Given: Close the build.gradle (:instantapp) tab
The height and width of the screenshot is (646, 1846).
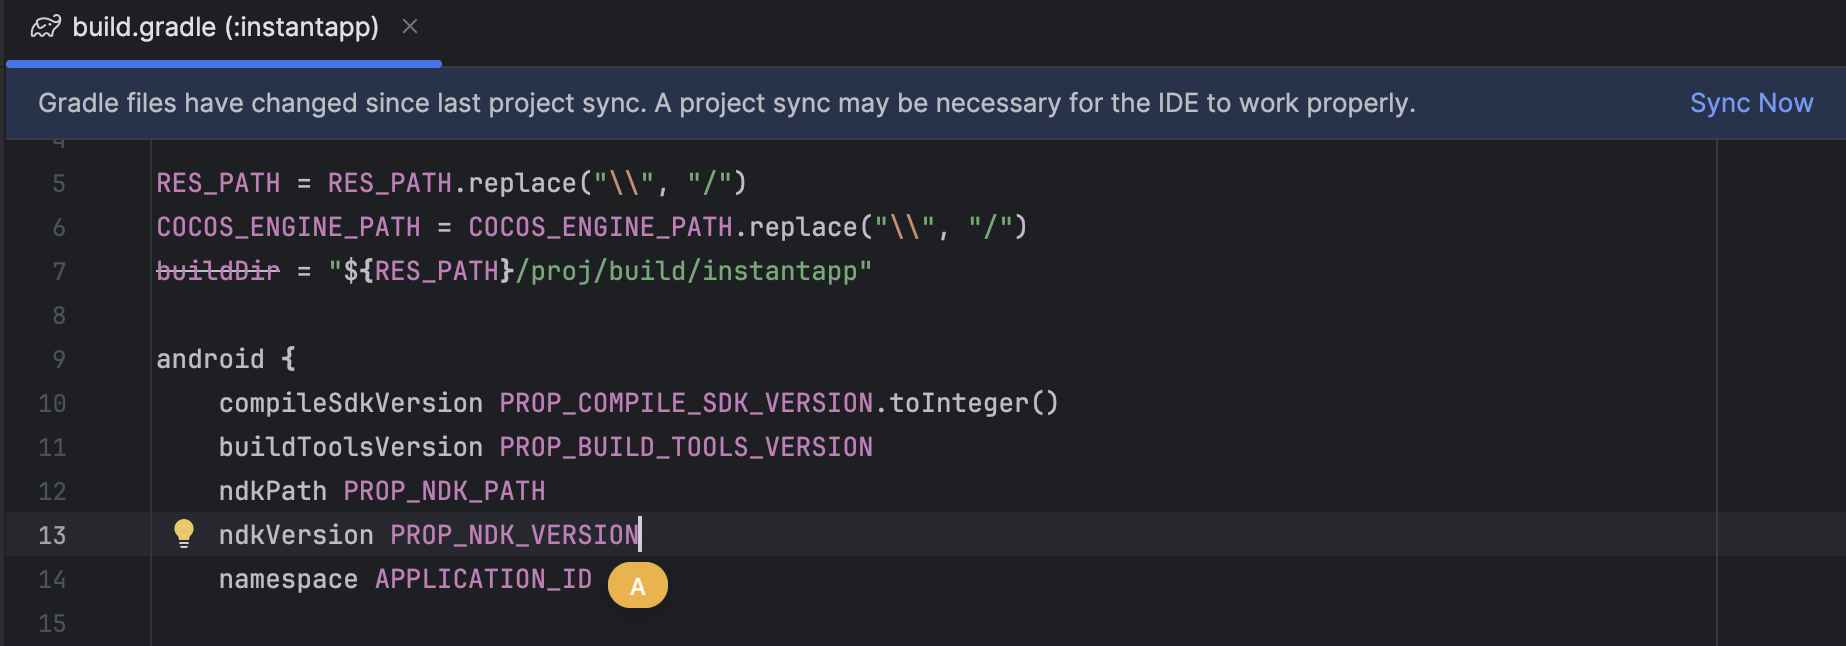Looking at the screenshot, I should 410,27.
